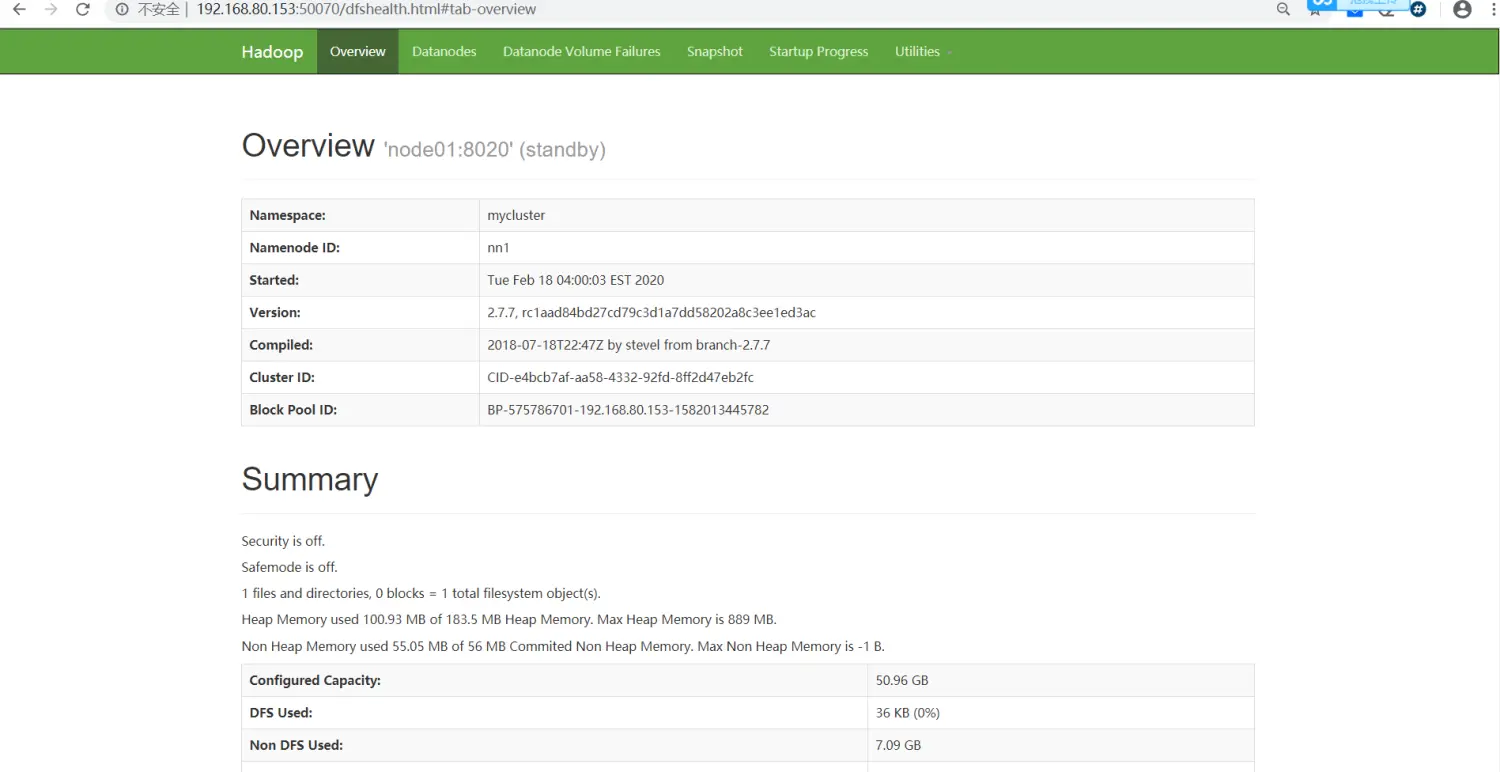Go back with the browser back arrow

[19, 9]
